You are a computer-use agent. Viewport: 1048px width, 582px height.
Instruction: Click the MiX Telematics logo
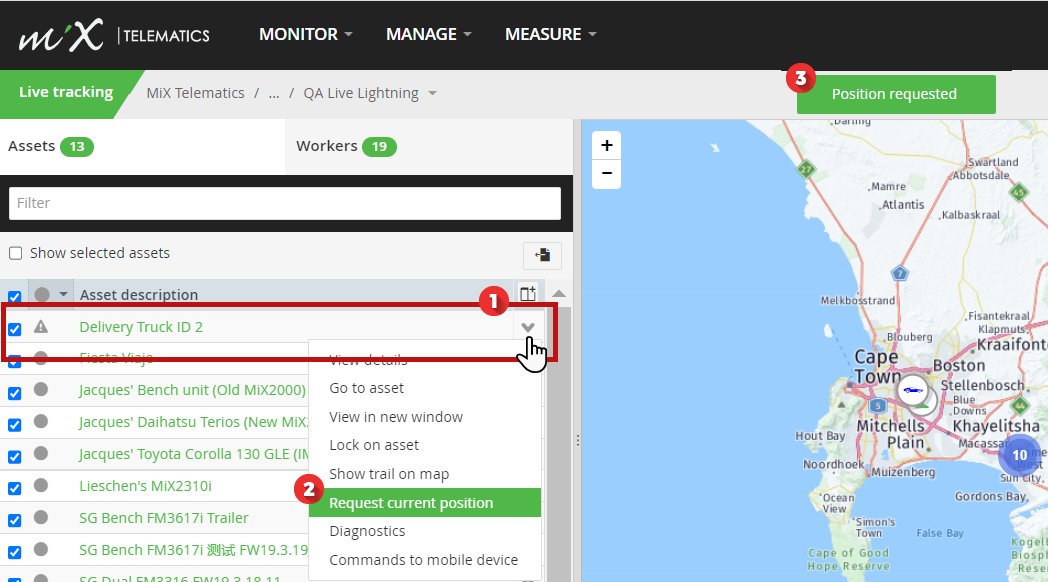coord(114,35)
